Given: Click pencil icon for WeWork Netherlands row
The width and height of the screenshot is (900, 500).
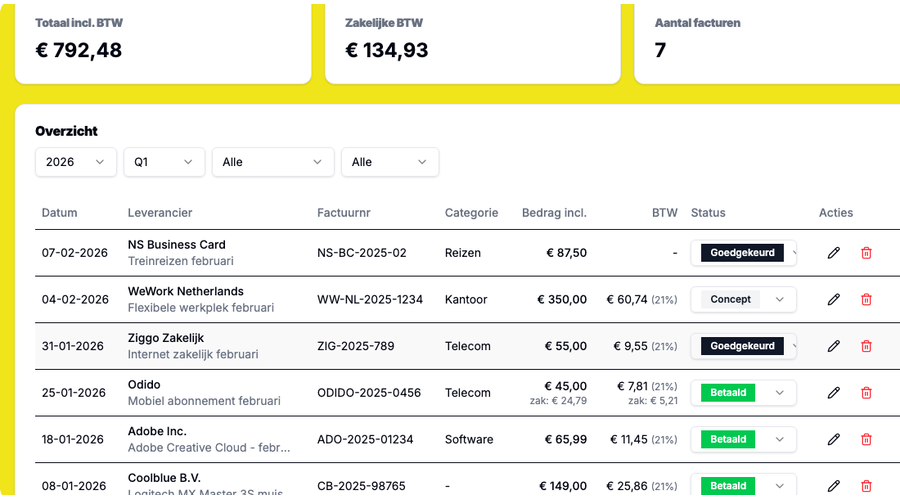Looking at the screenshot, I should pos(833,299).
